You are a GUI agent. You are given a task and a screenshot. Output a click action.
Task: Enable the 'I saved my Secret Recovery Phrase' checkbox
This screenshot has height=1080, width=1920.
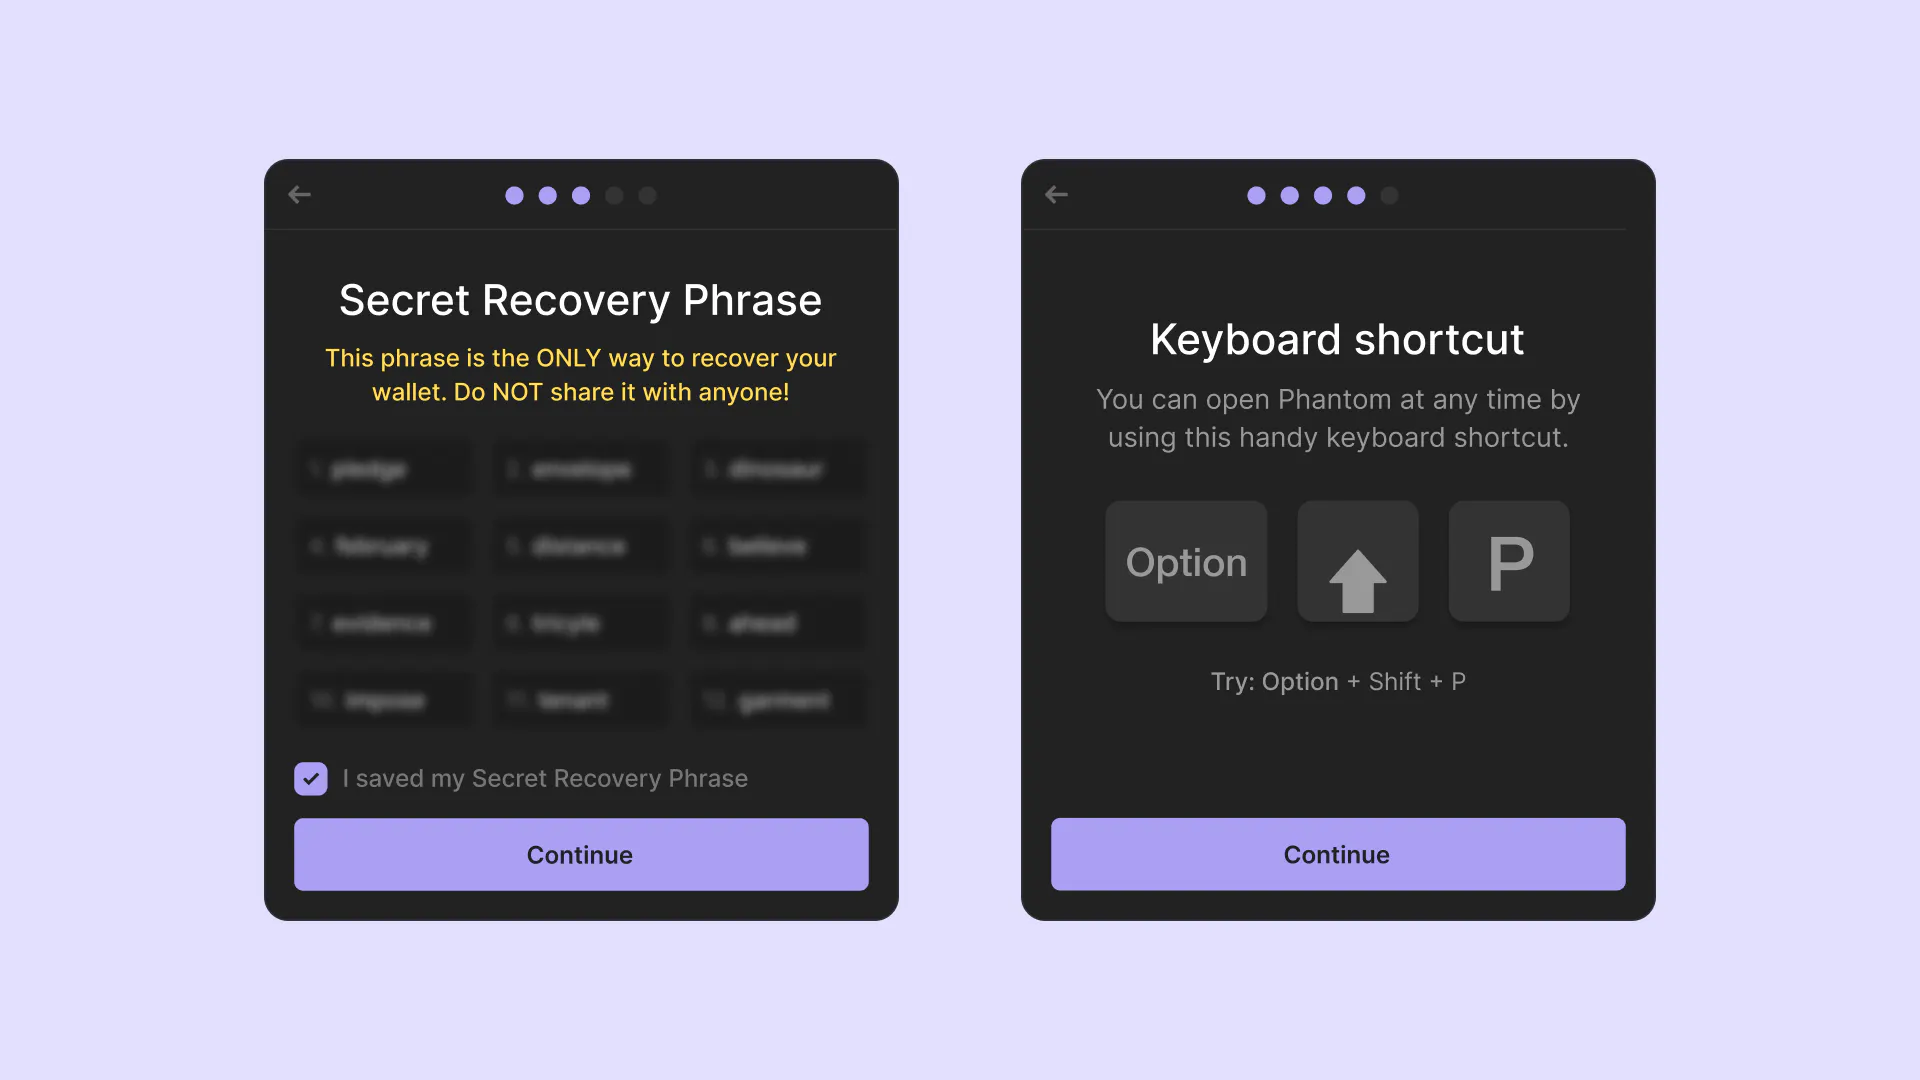pyautogui.click(x=311, y=778)
